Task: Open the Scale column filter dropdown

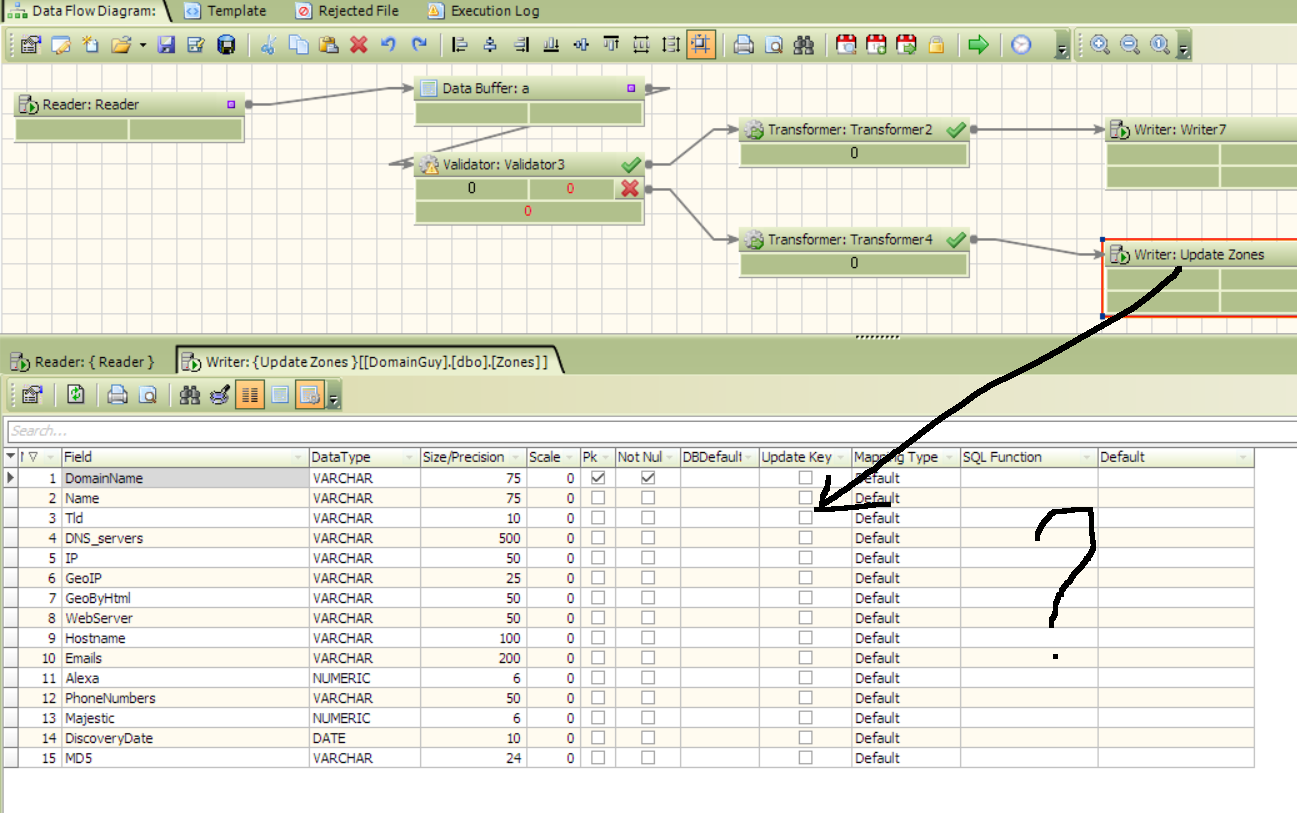Action: click(569, 458)
